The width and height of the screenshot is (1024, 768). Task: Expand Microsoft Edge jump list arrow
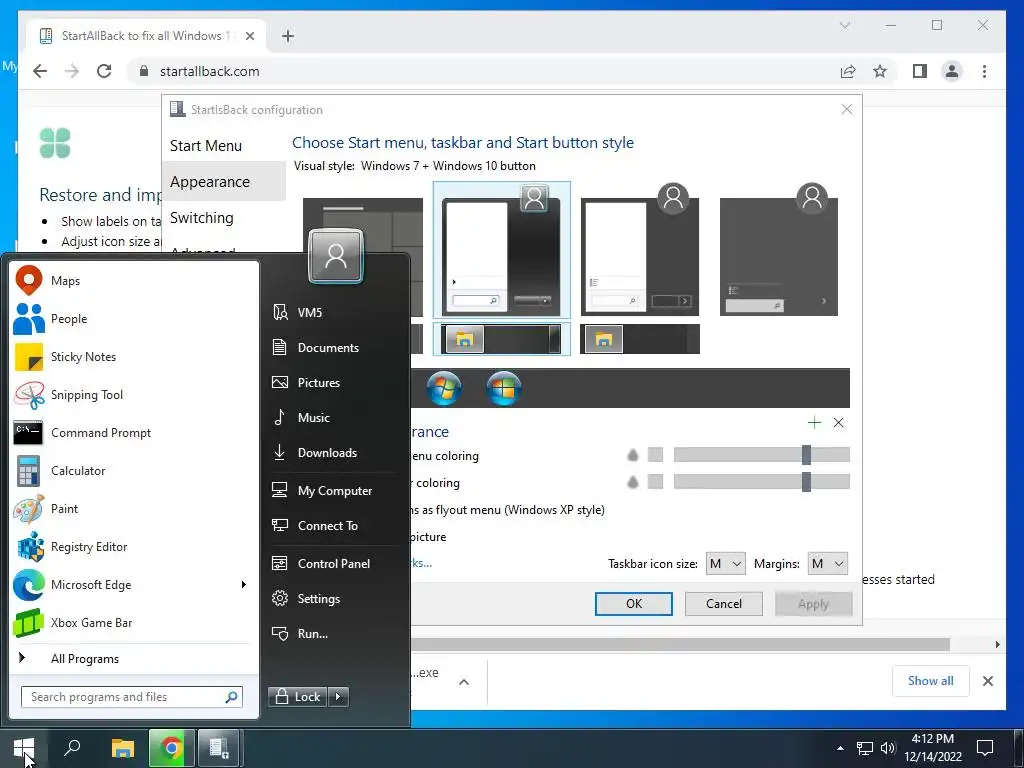(x=244, y=584)
